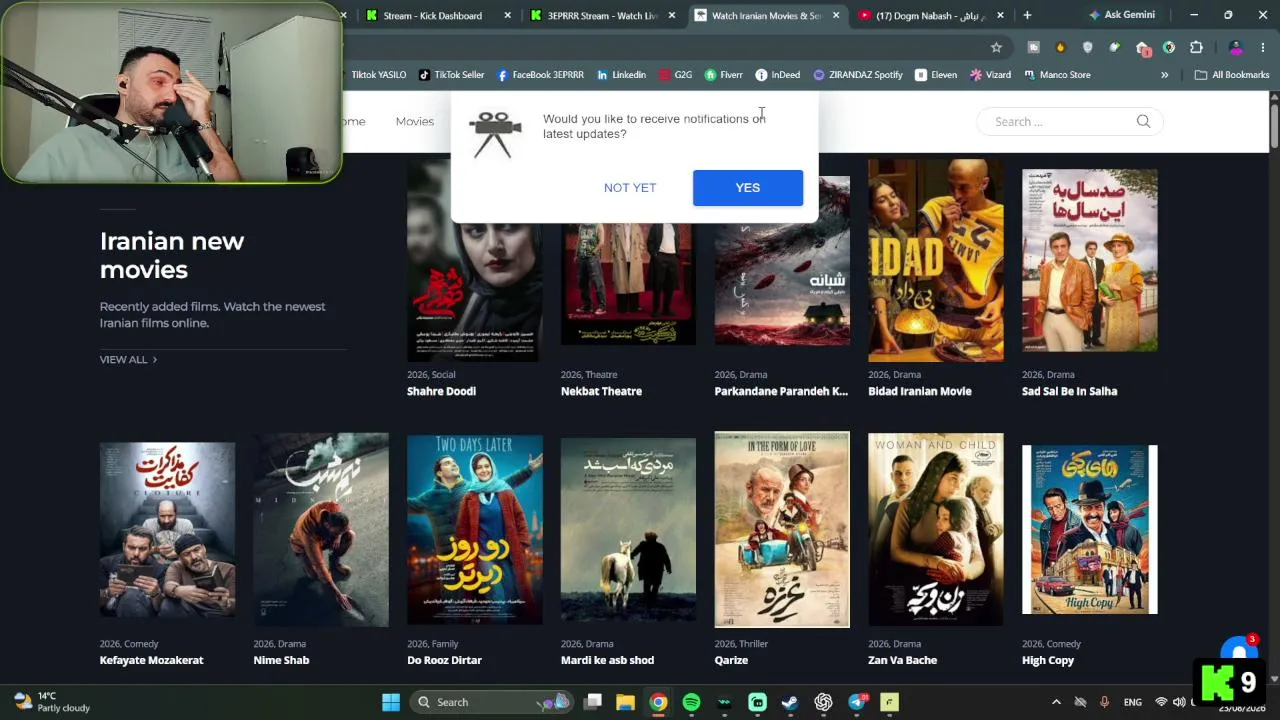Open Telegram from the taskbar

857,702
